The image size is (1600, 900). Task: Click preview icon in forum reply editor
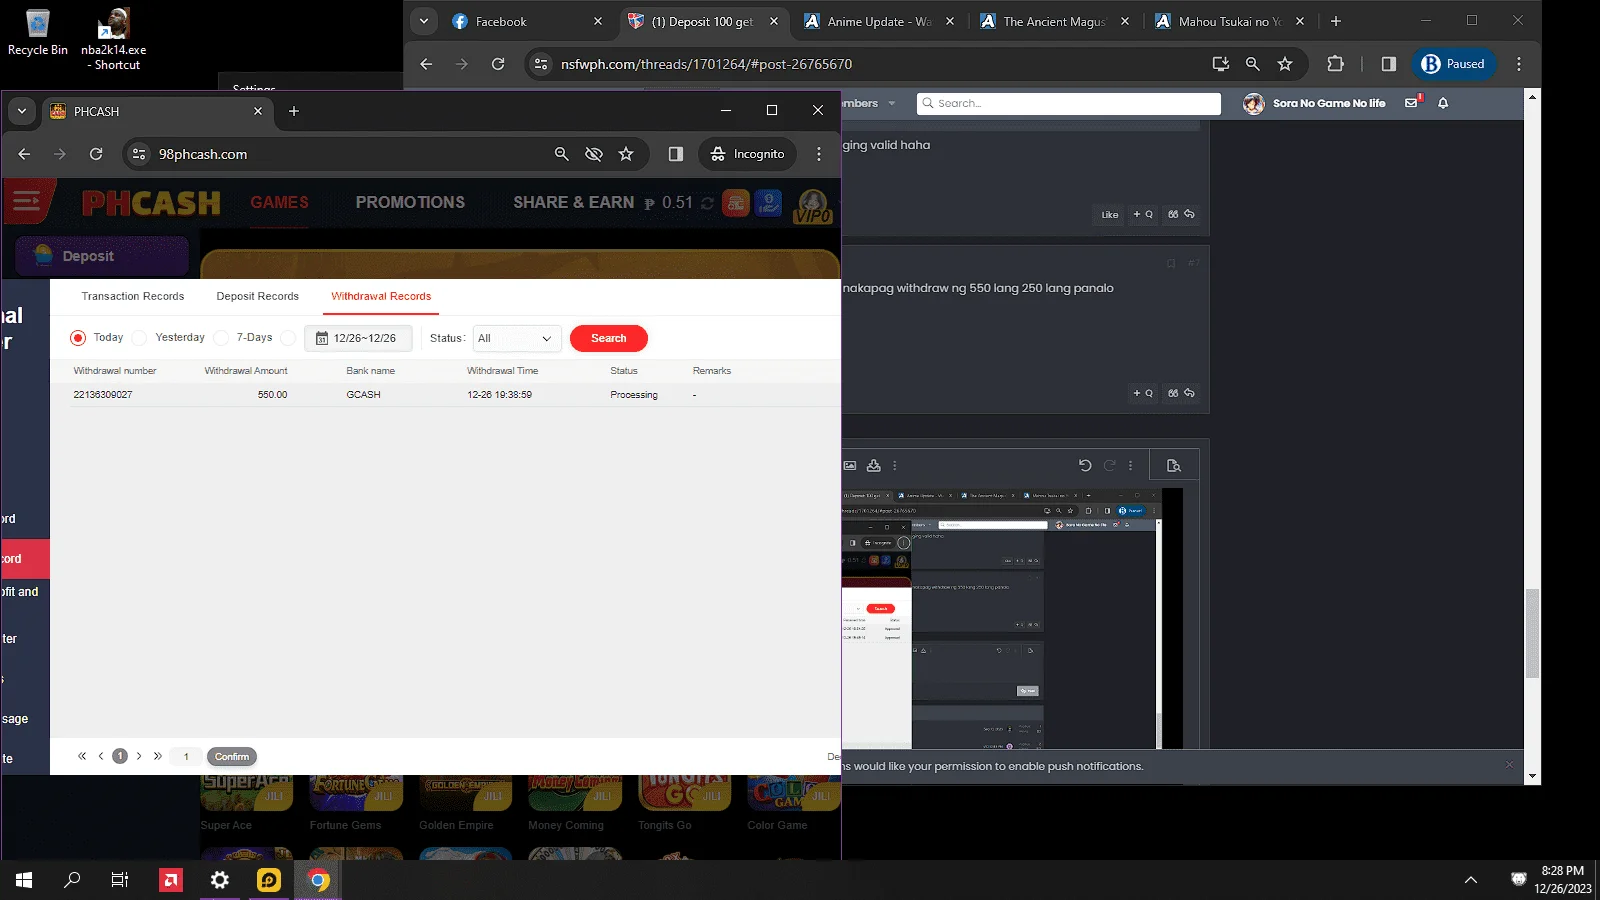[1174, 465]
